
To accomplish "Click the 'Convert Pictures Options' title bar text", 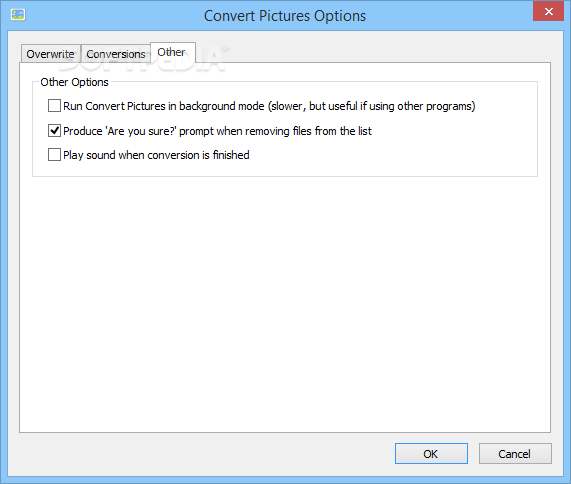I will click(x=285, y=16).
